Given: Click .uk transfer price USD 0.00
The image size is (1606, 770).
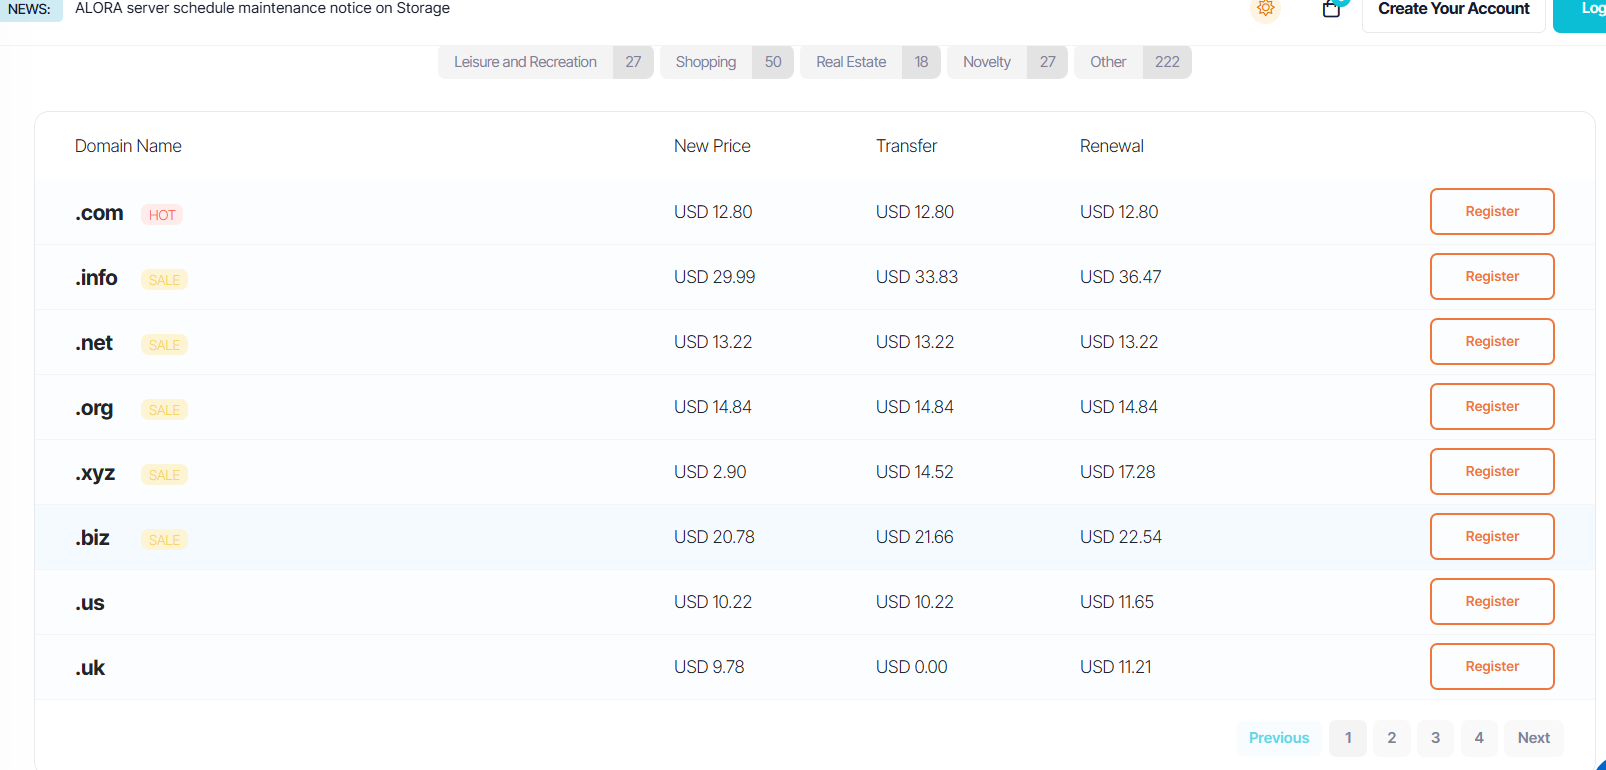Looking at the screenshot, I should 912,667.
